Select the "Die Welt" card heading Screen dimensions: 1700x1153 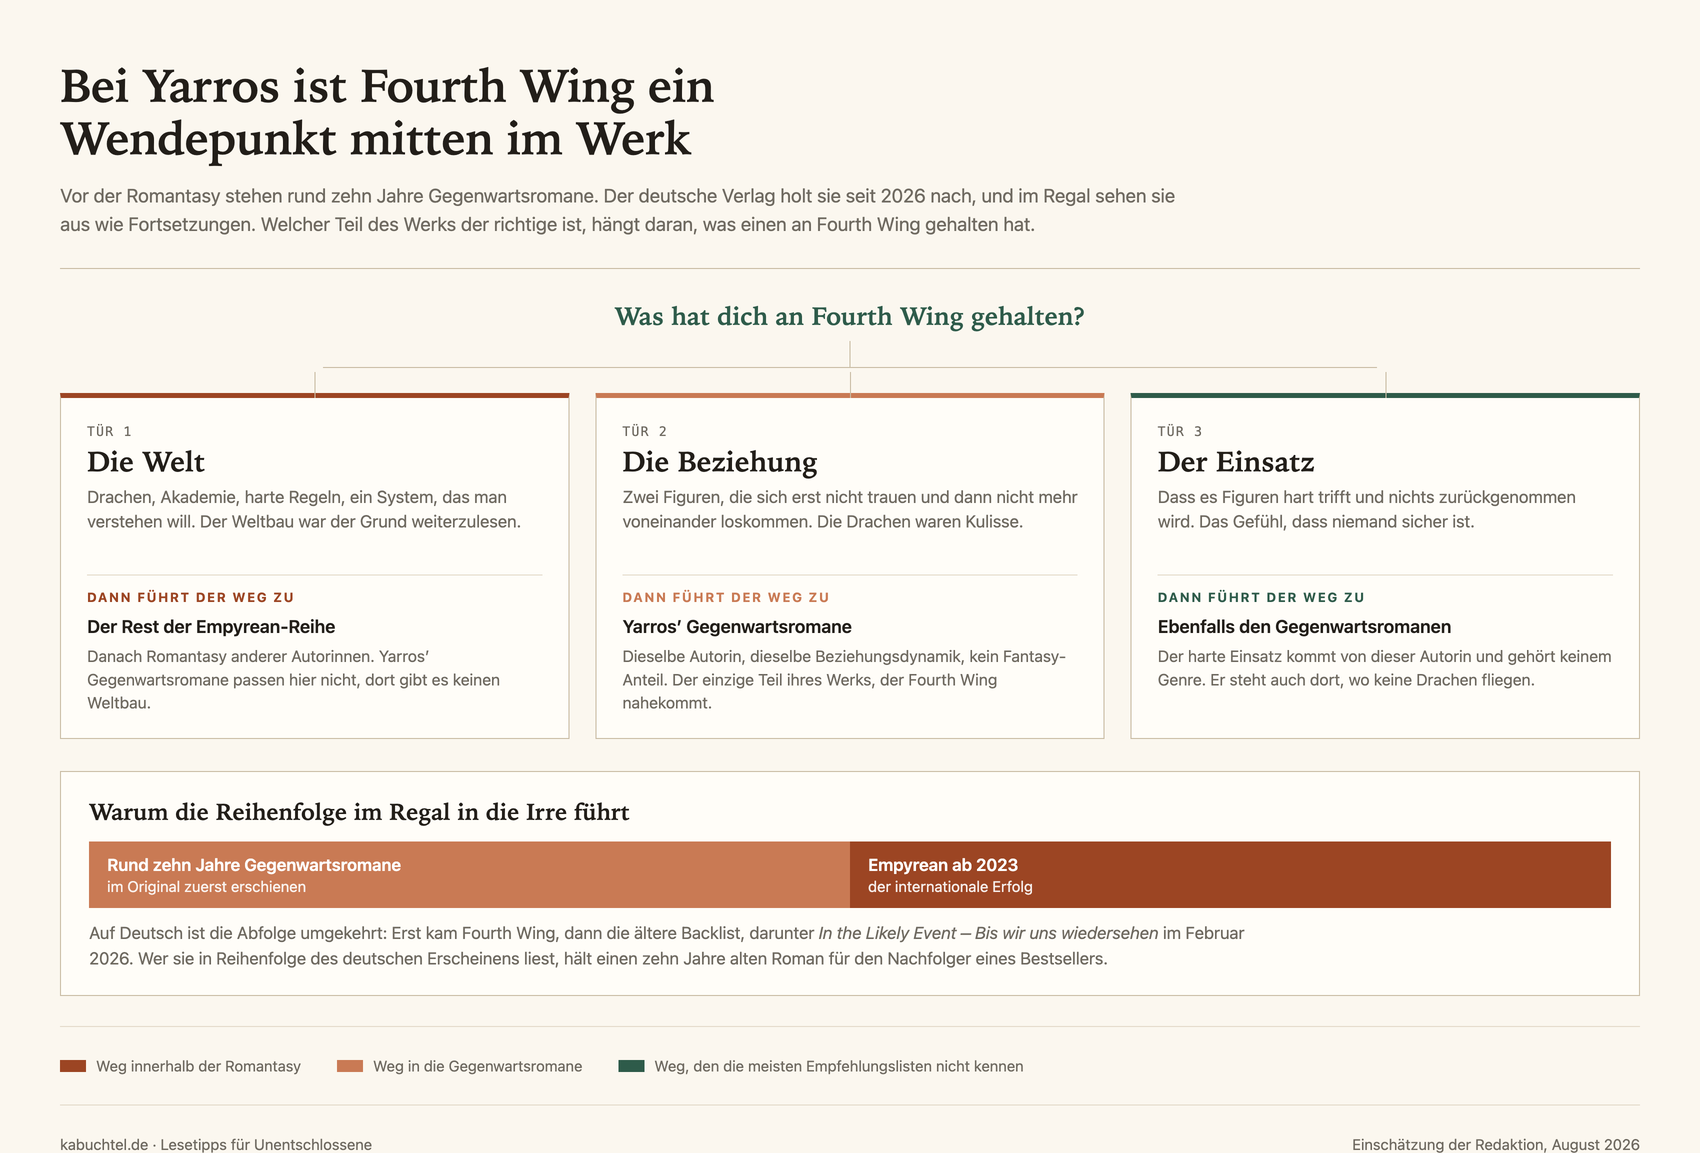click(x=146, y=462)
